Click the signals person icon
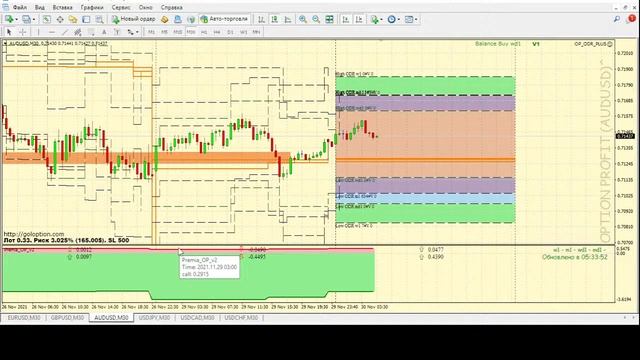The image size is (640, 360). tap(178, 19)
